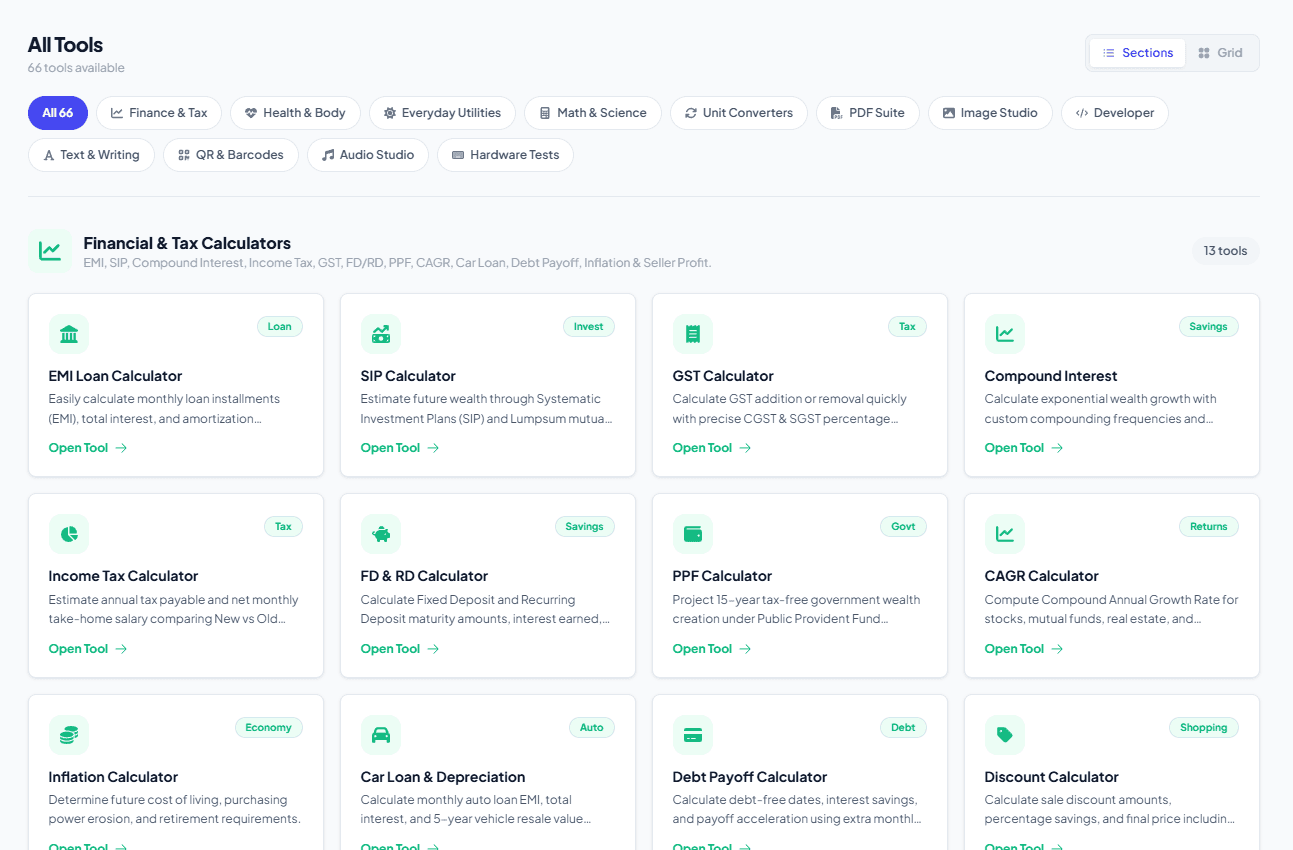Open Tool link for EMI Loan Calculator
This screenshot has height=850, width=1293.
pos(88,448)
